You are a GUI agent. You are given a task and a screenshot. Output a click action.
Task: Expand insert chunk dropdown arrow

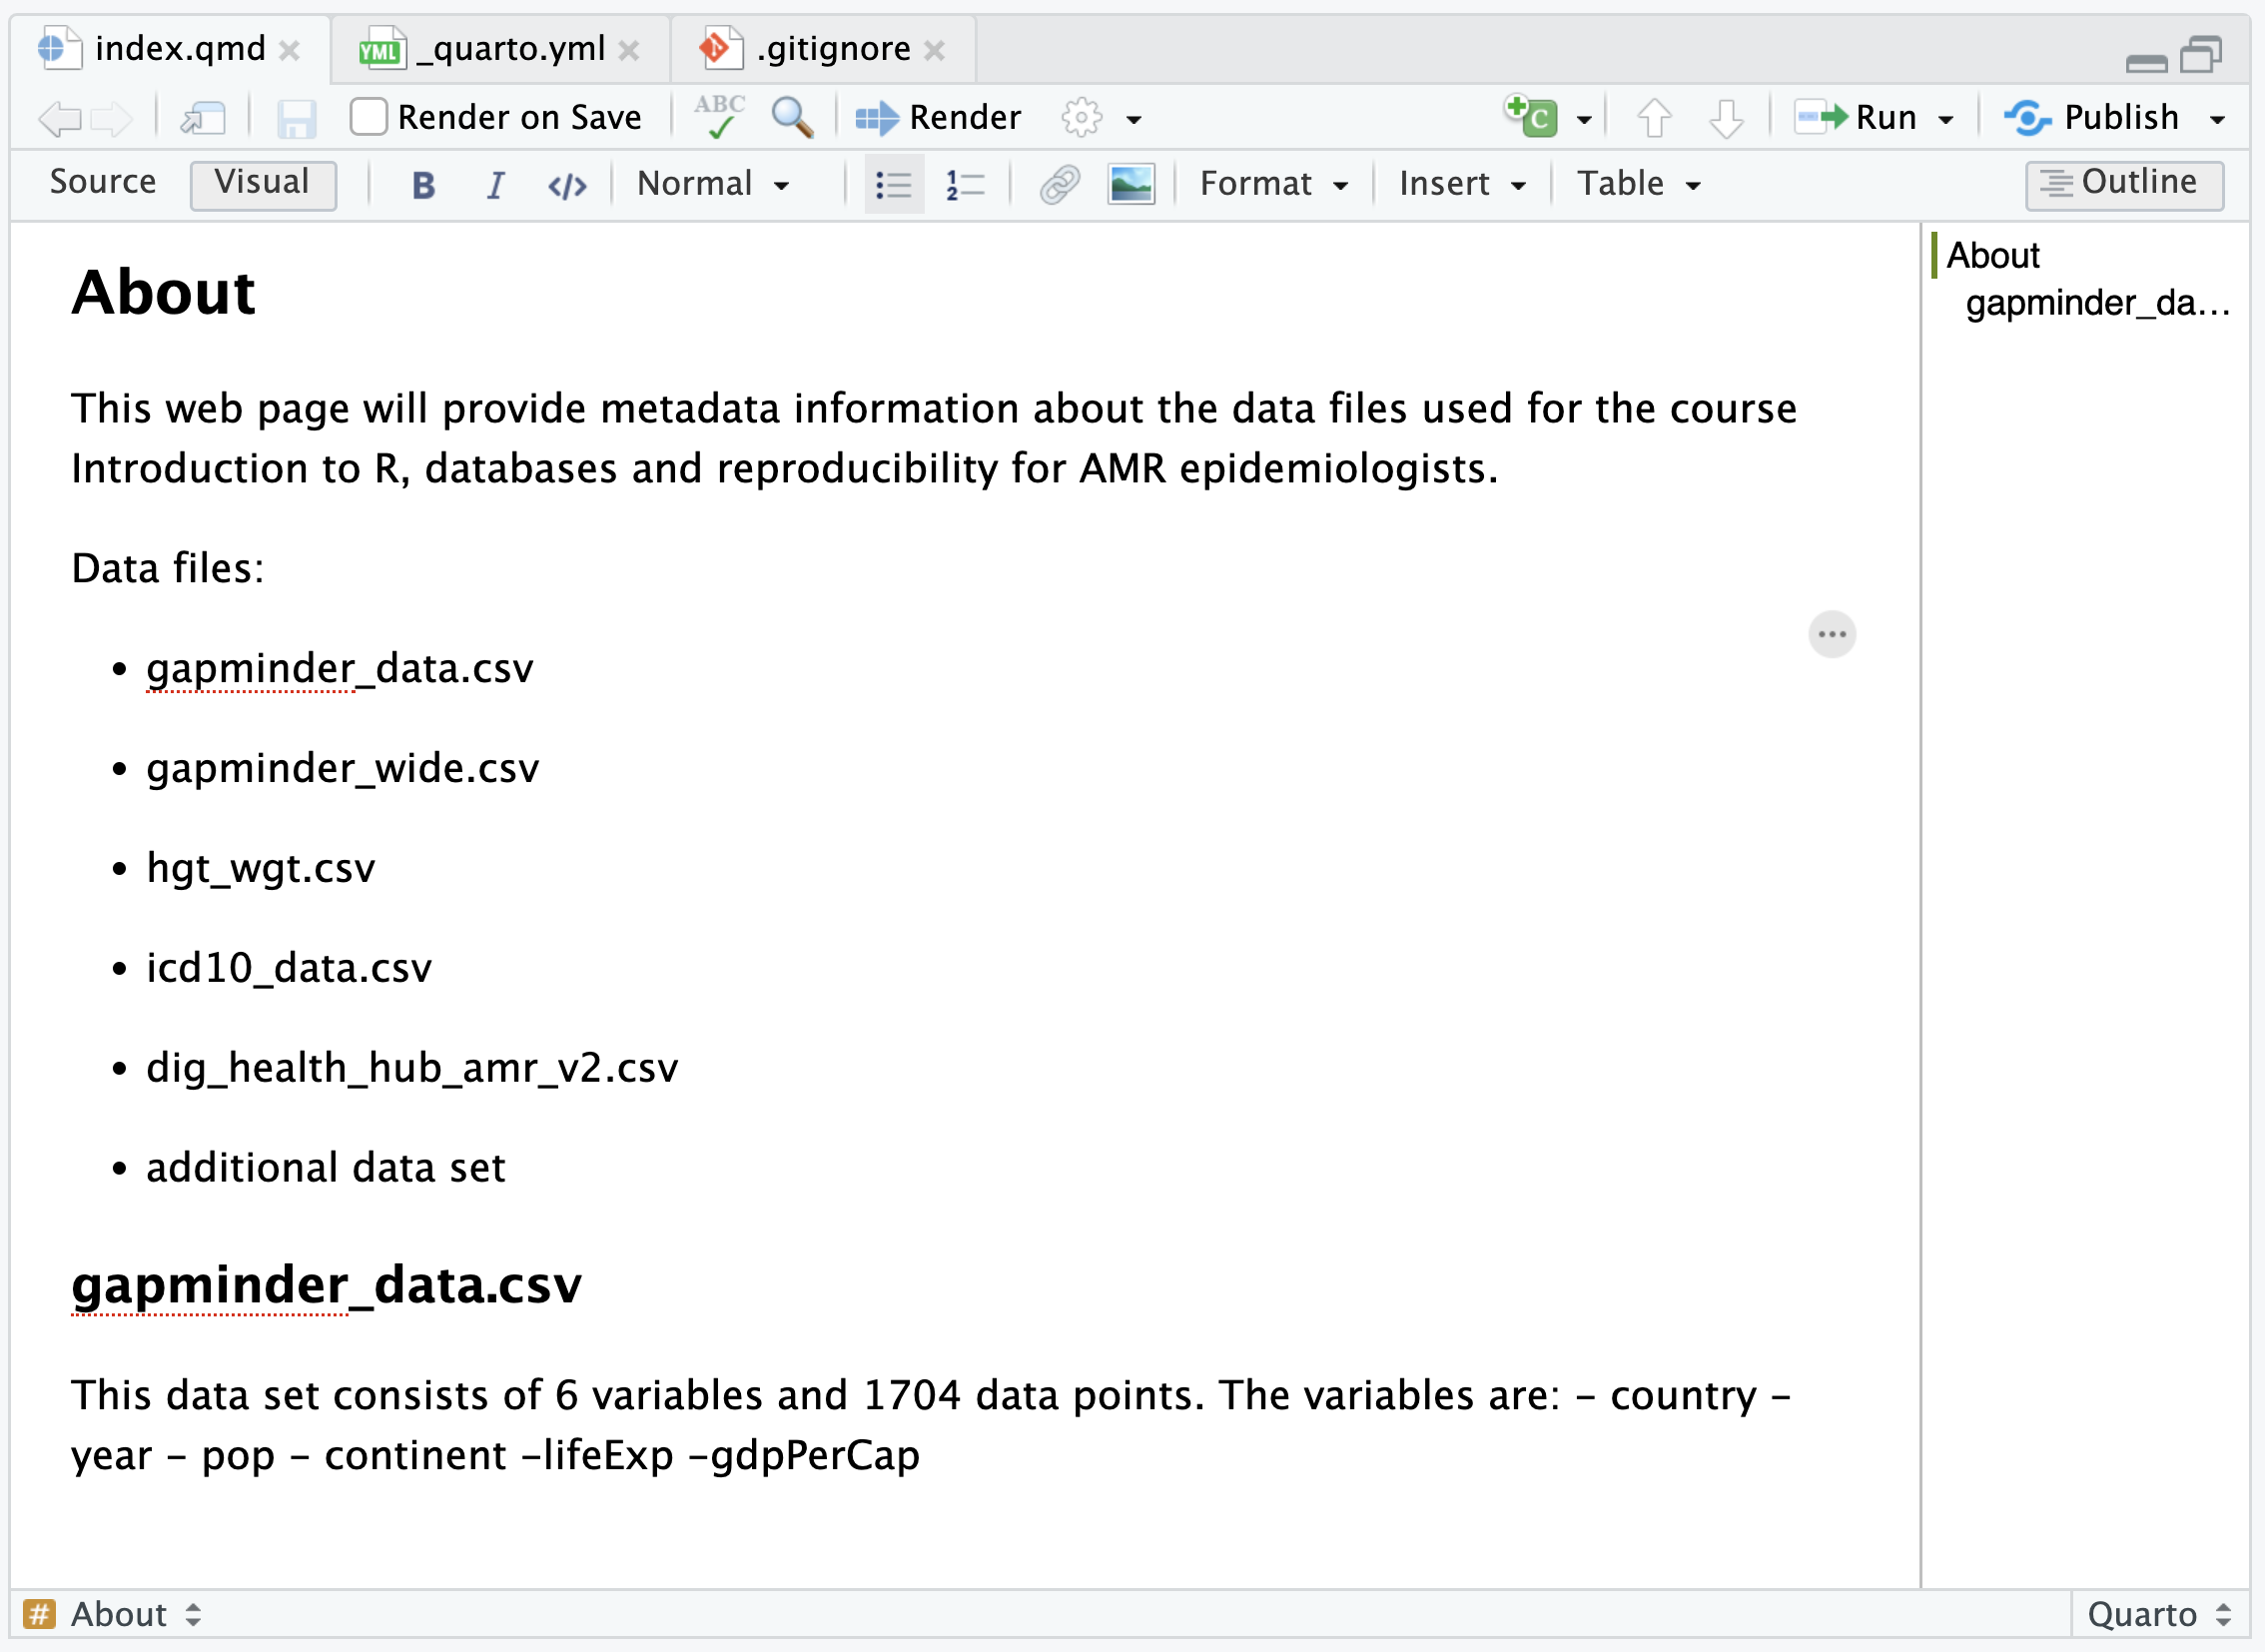[x=1584, y=120]
